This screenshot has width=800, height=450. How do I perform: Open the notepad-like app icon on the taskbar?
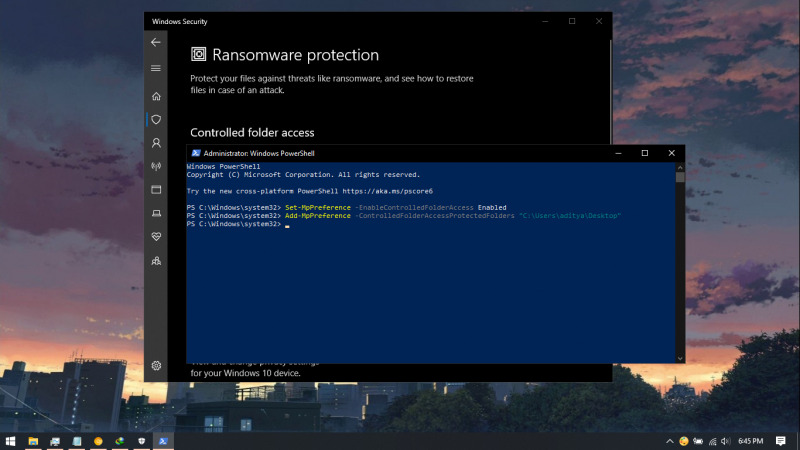77,441
